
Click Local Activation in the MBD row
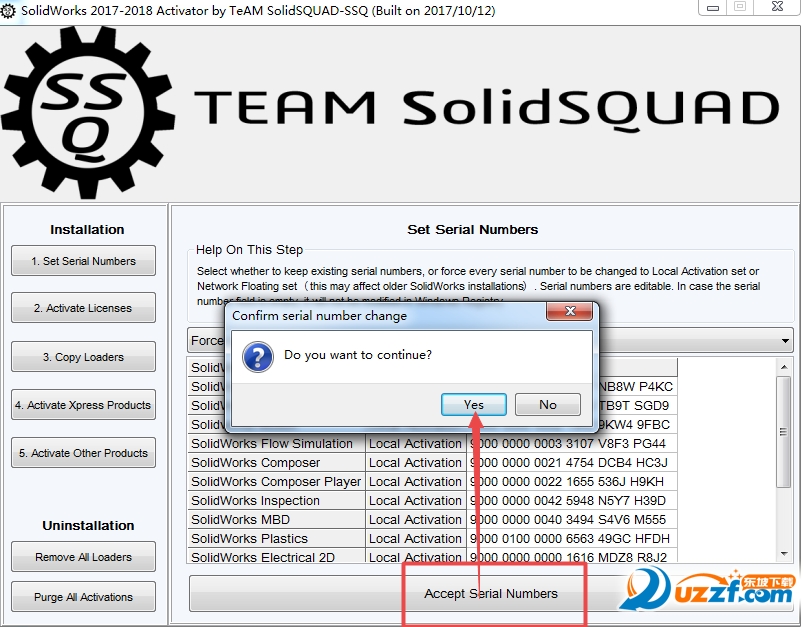[416, 519]
